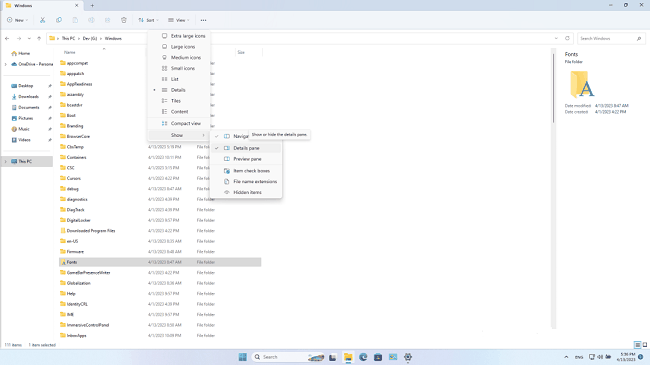650x365 pixels.
Task: Select Extra large icons view
Action: coord(179,36)
